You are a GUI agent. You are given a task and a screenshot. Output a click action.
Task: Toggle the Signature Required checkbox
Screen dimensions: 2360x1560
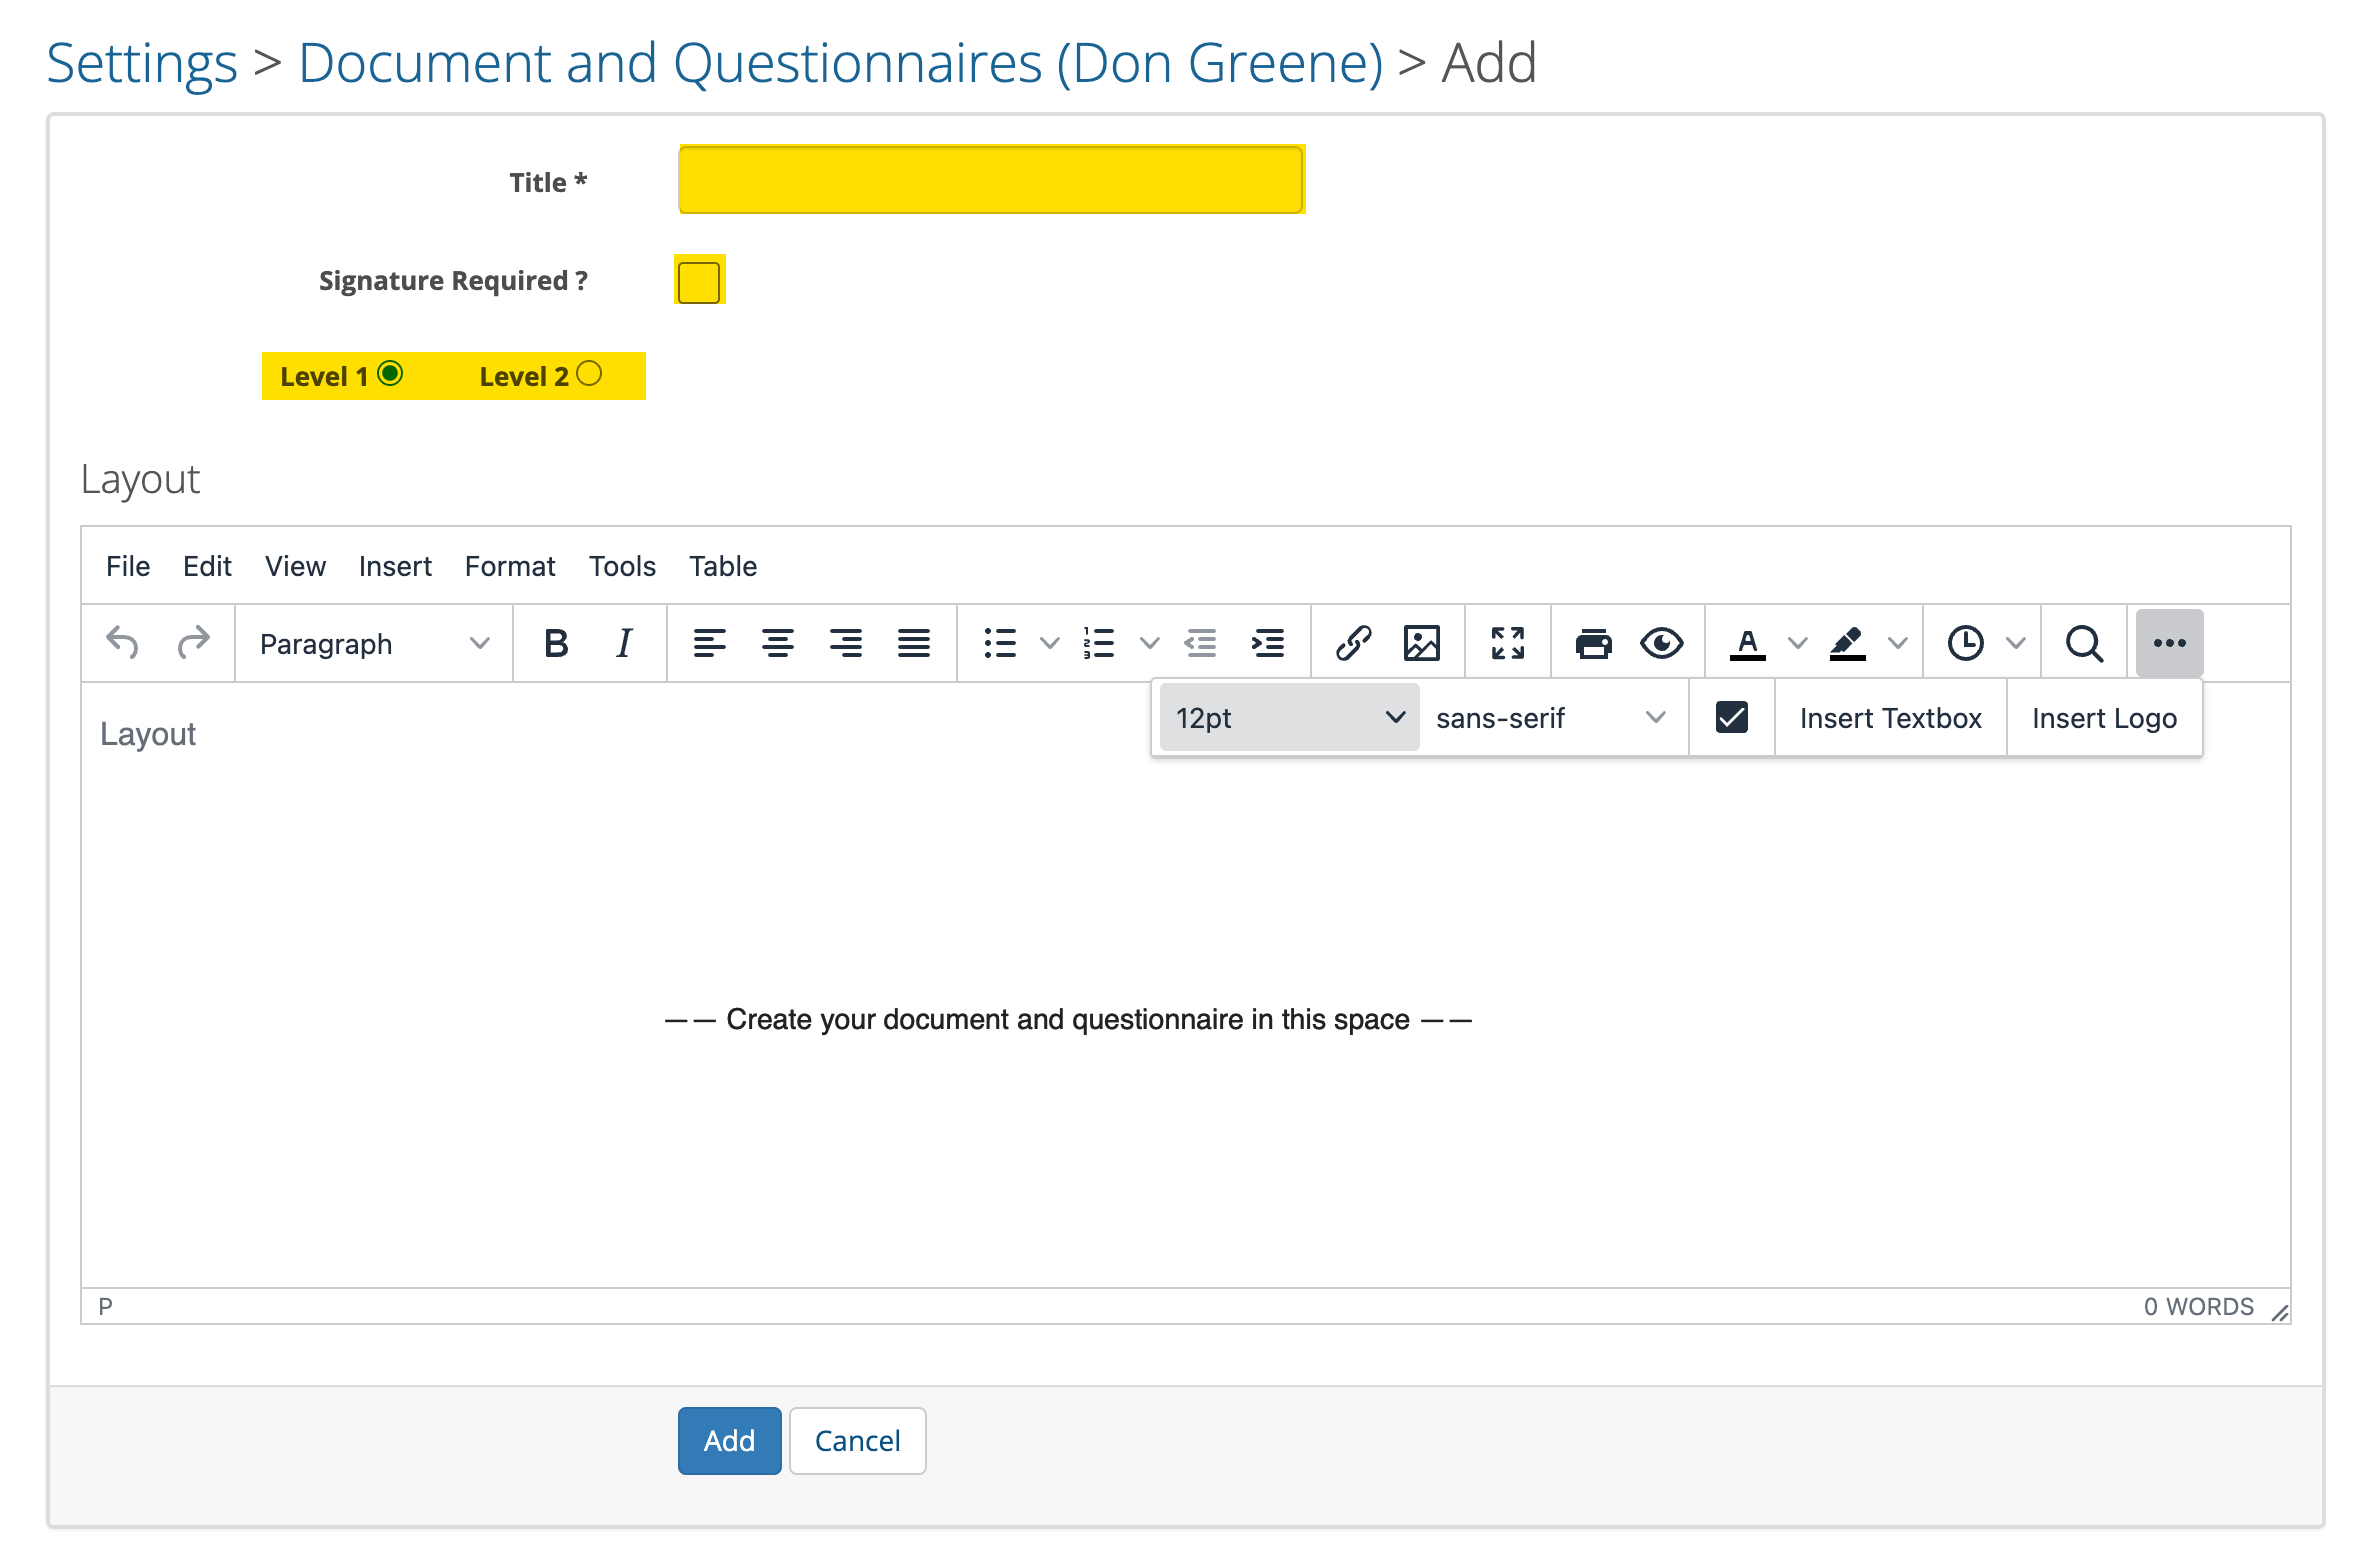click(x=699, y=281)
